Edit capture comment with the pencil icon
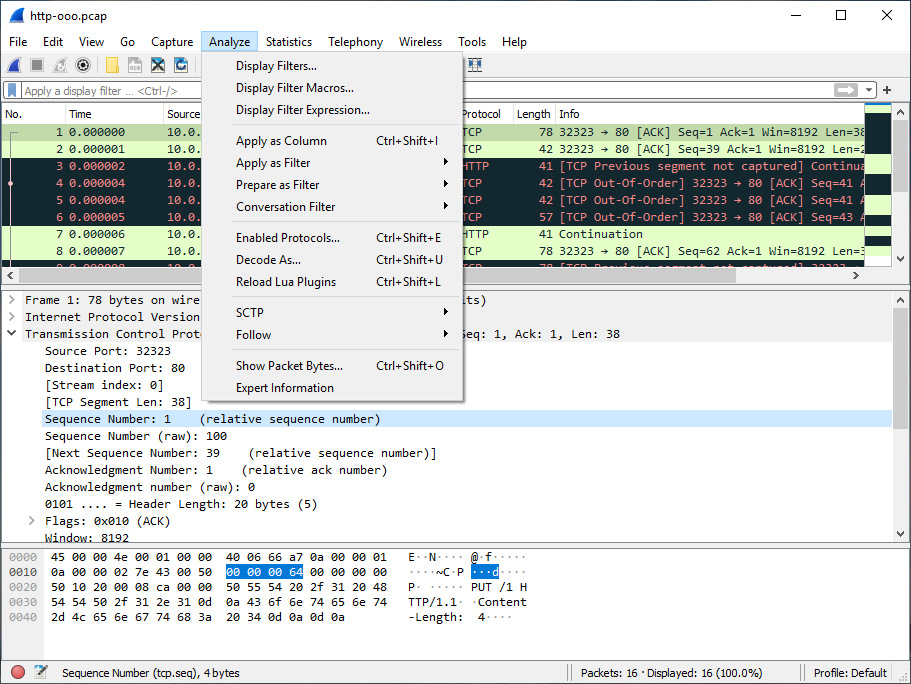Viewport: 911px width, 684px height. (x=40, y=672)
